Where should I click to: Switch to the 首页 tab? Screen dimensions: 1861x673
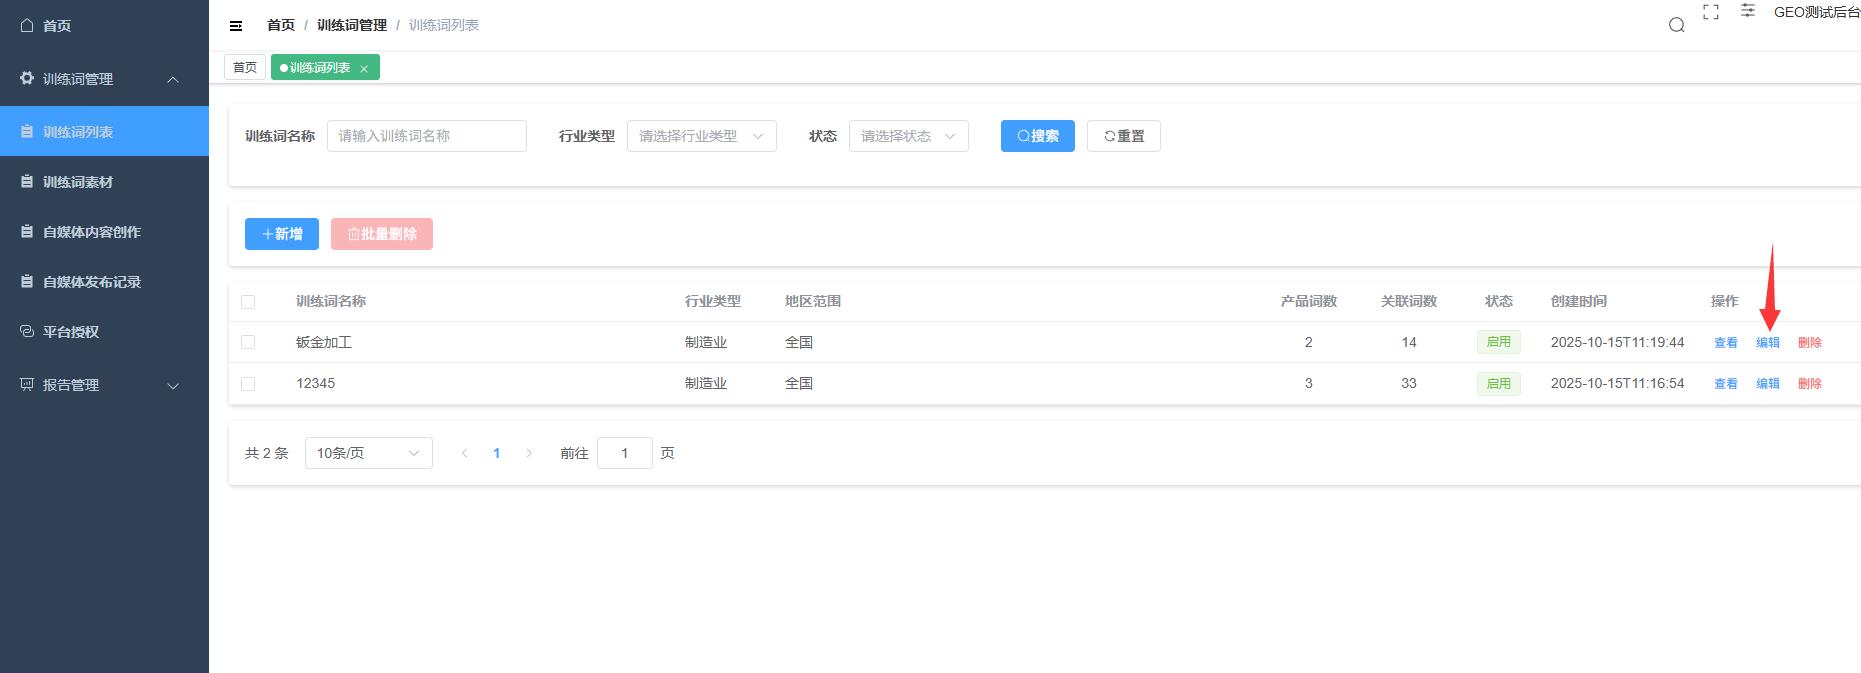[x=245, y=67]
